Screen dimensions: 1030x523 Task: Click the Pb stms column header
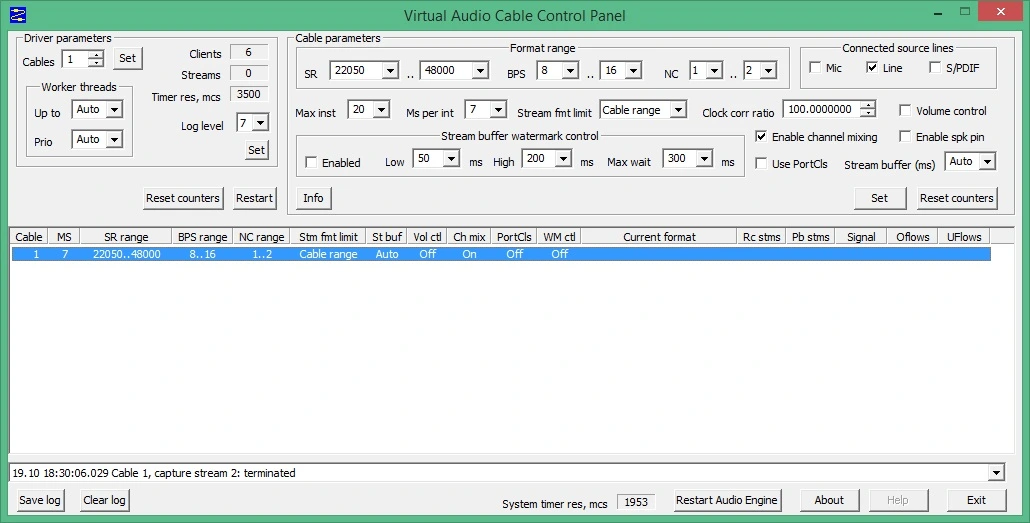(811, 237)
